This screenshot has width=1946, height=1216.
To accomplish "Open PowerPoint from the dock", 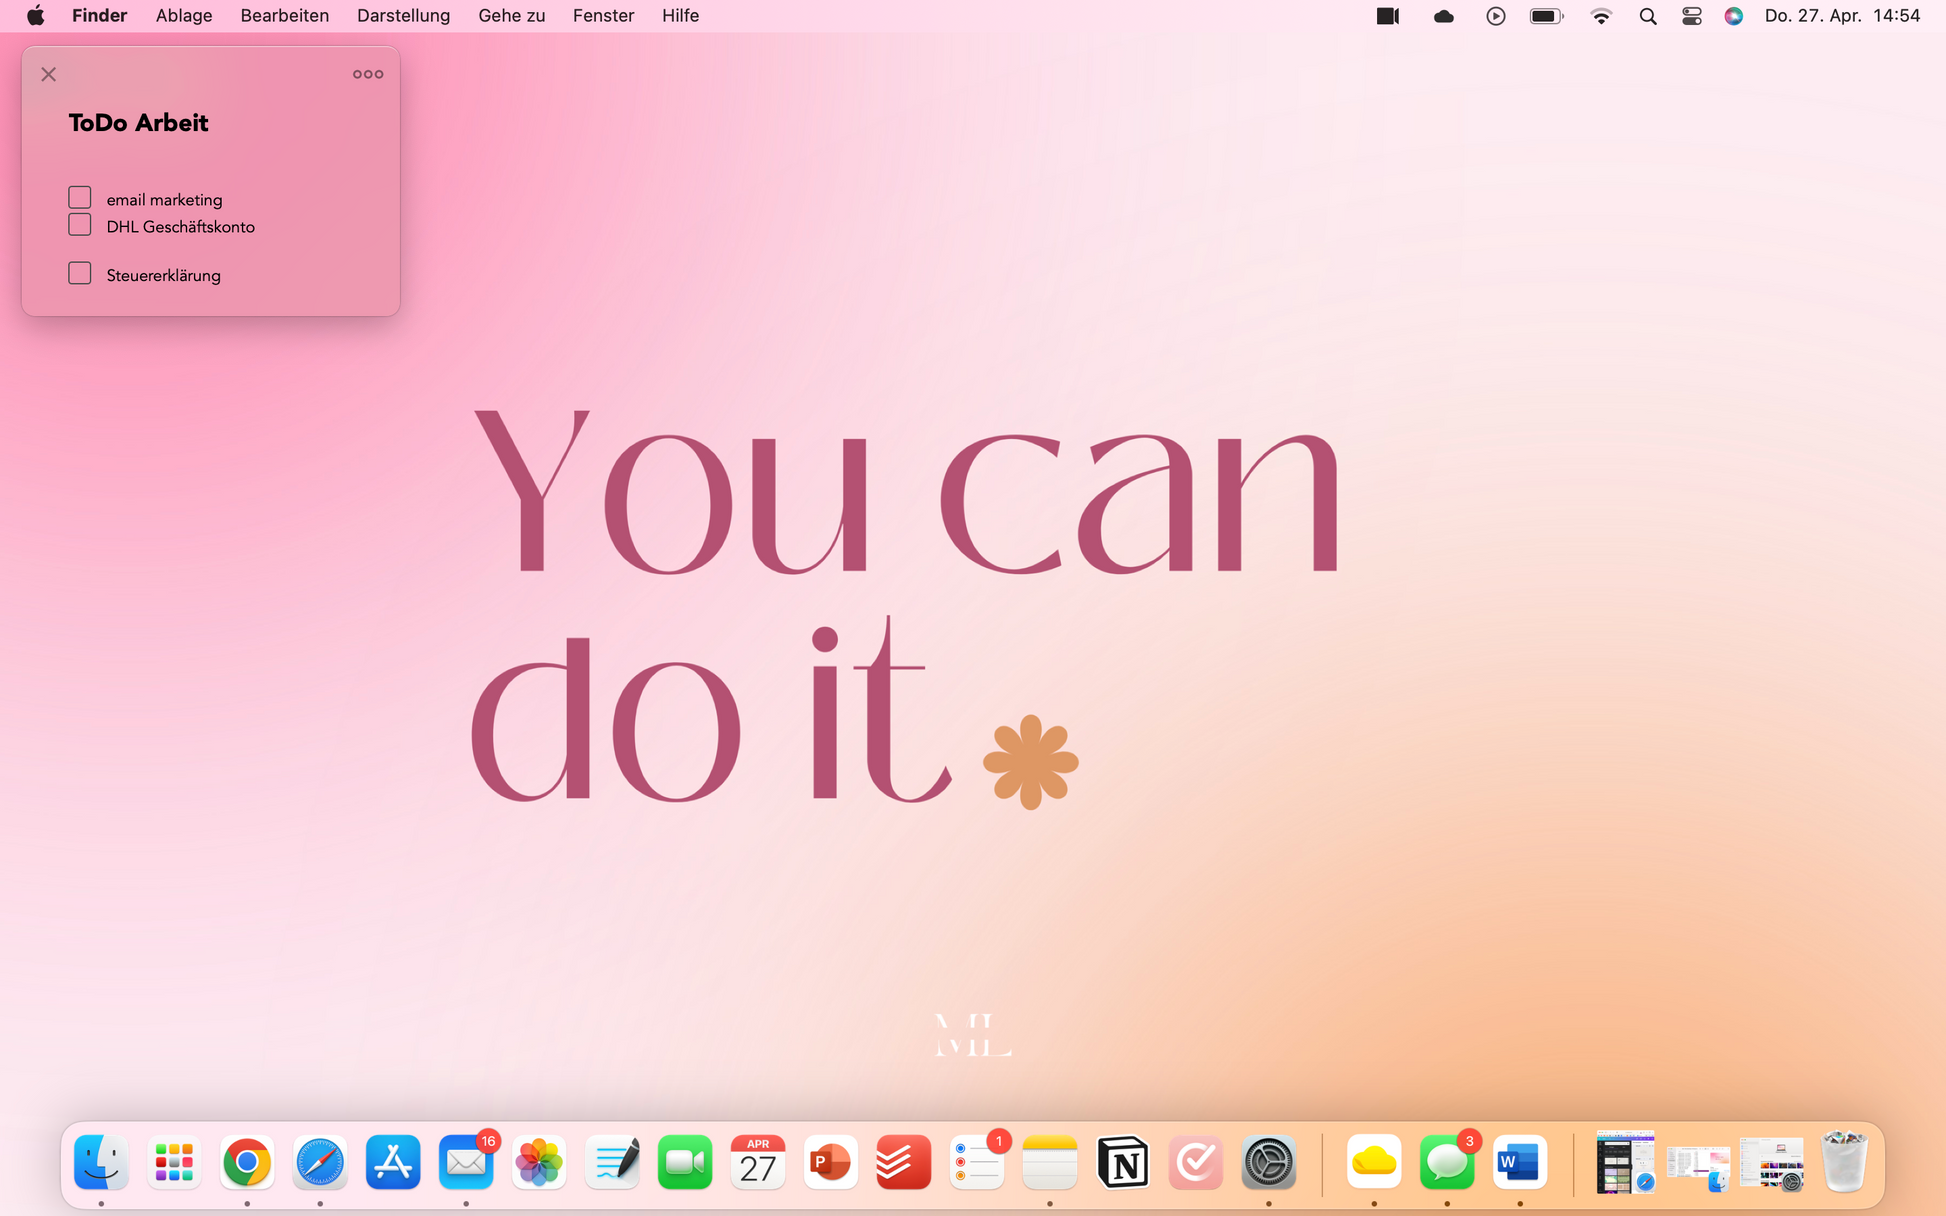I will coord(830,1162).
